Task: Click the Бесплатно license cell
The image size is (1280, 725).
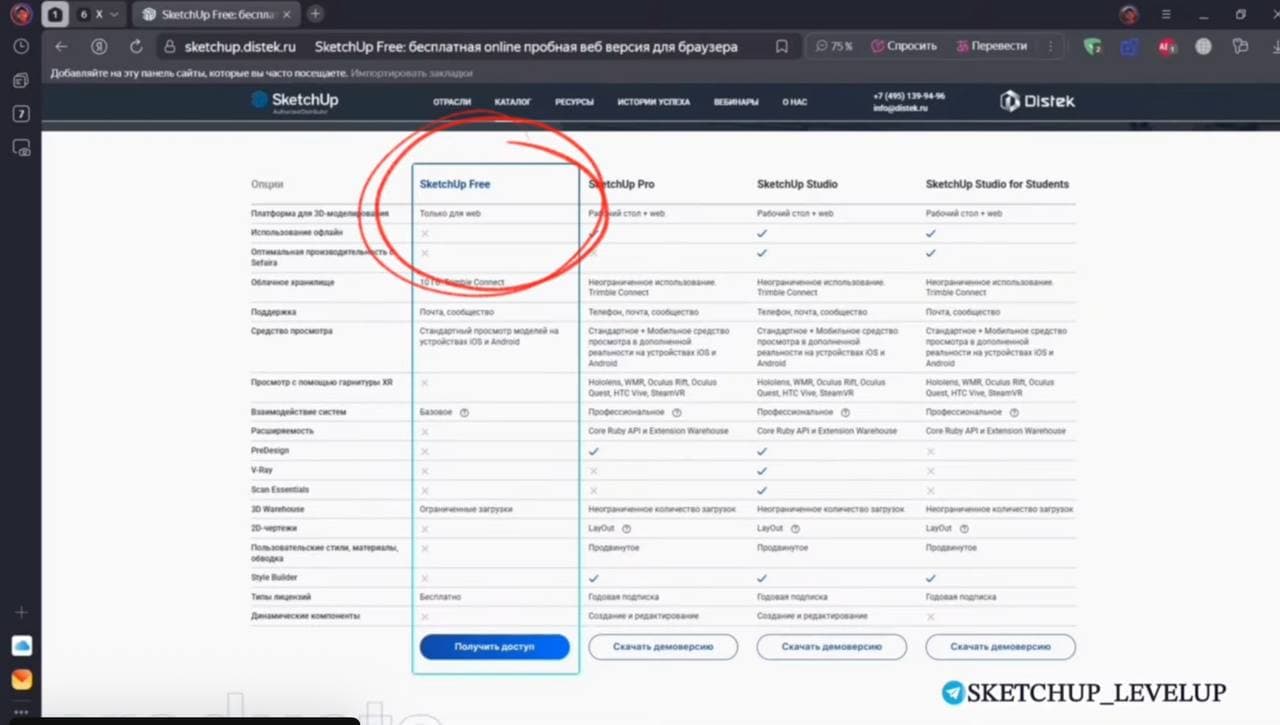Action: click(440, 597)
